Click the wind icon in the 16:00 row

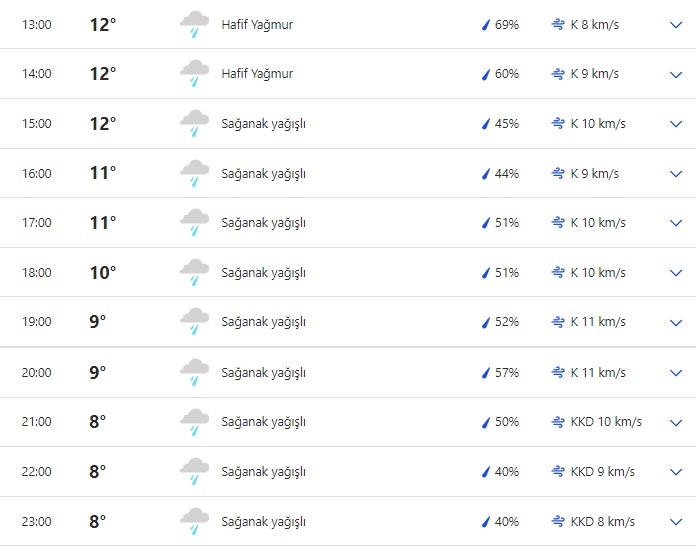click(x=558, y=173)
